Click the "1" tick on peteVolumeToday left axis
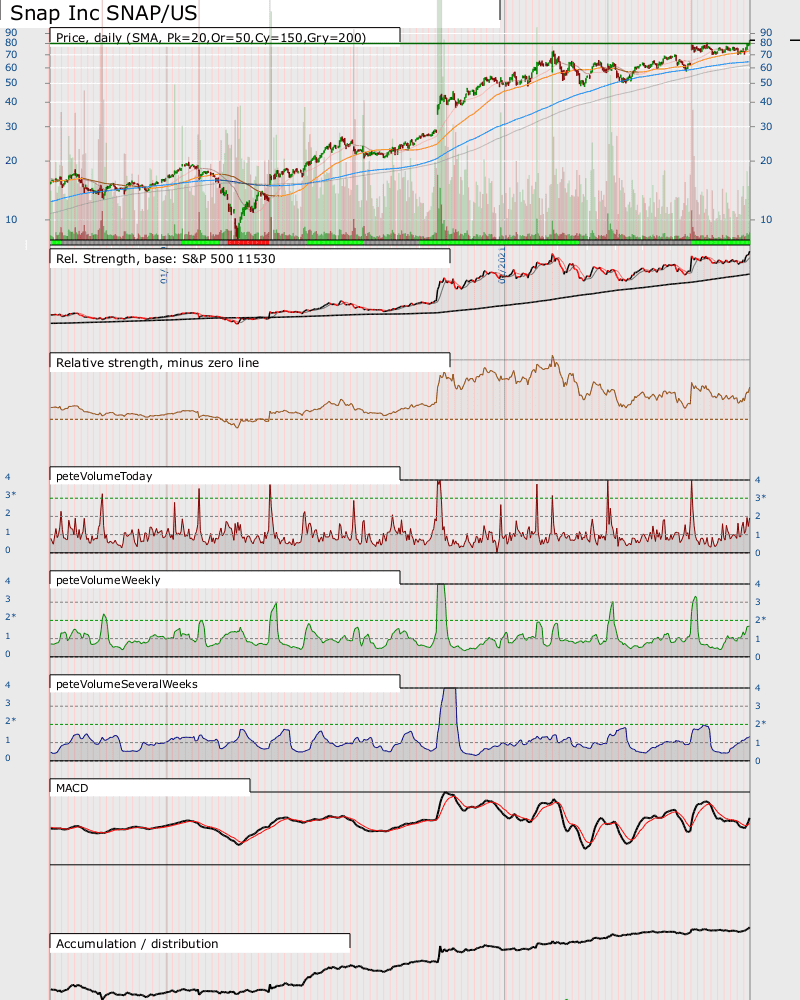800x1000 pixels. pyautogui.click(x=8, y=532)
